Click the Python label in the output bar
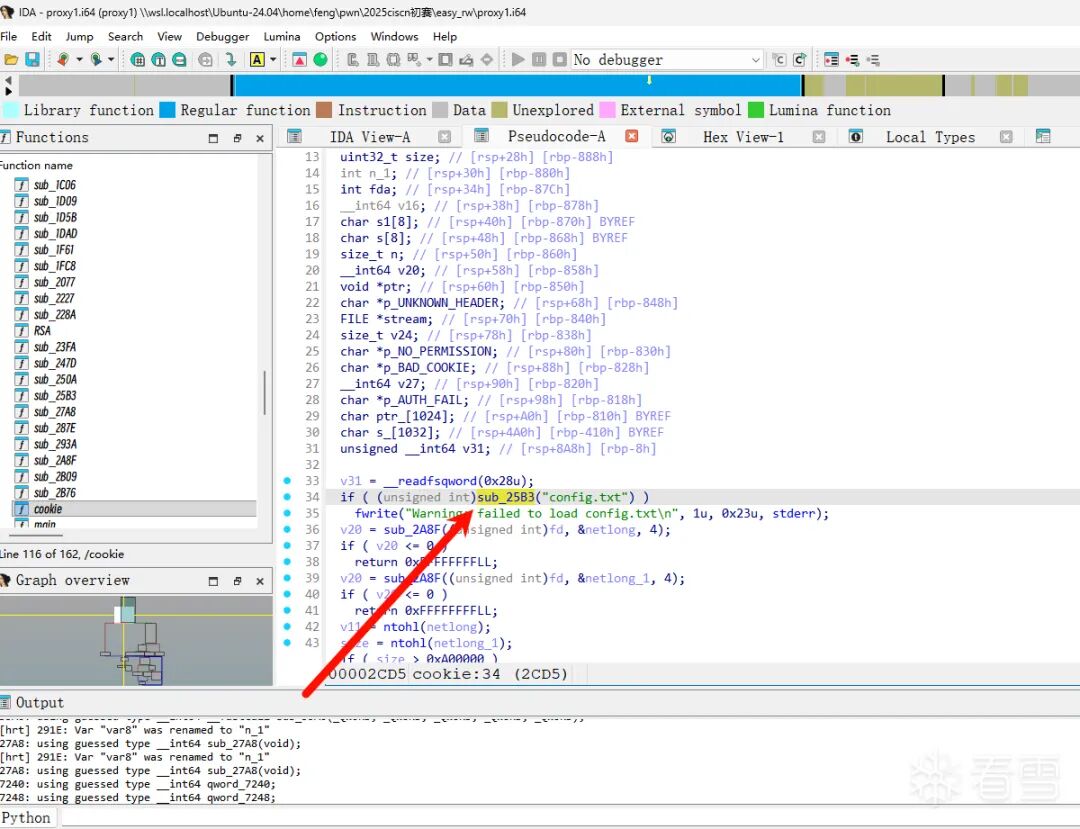1080x829 pixels. 28,818
